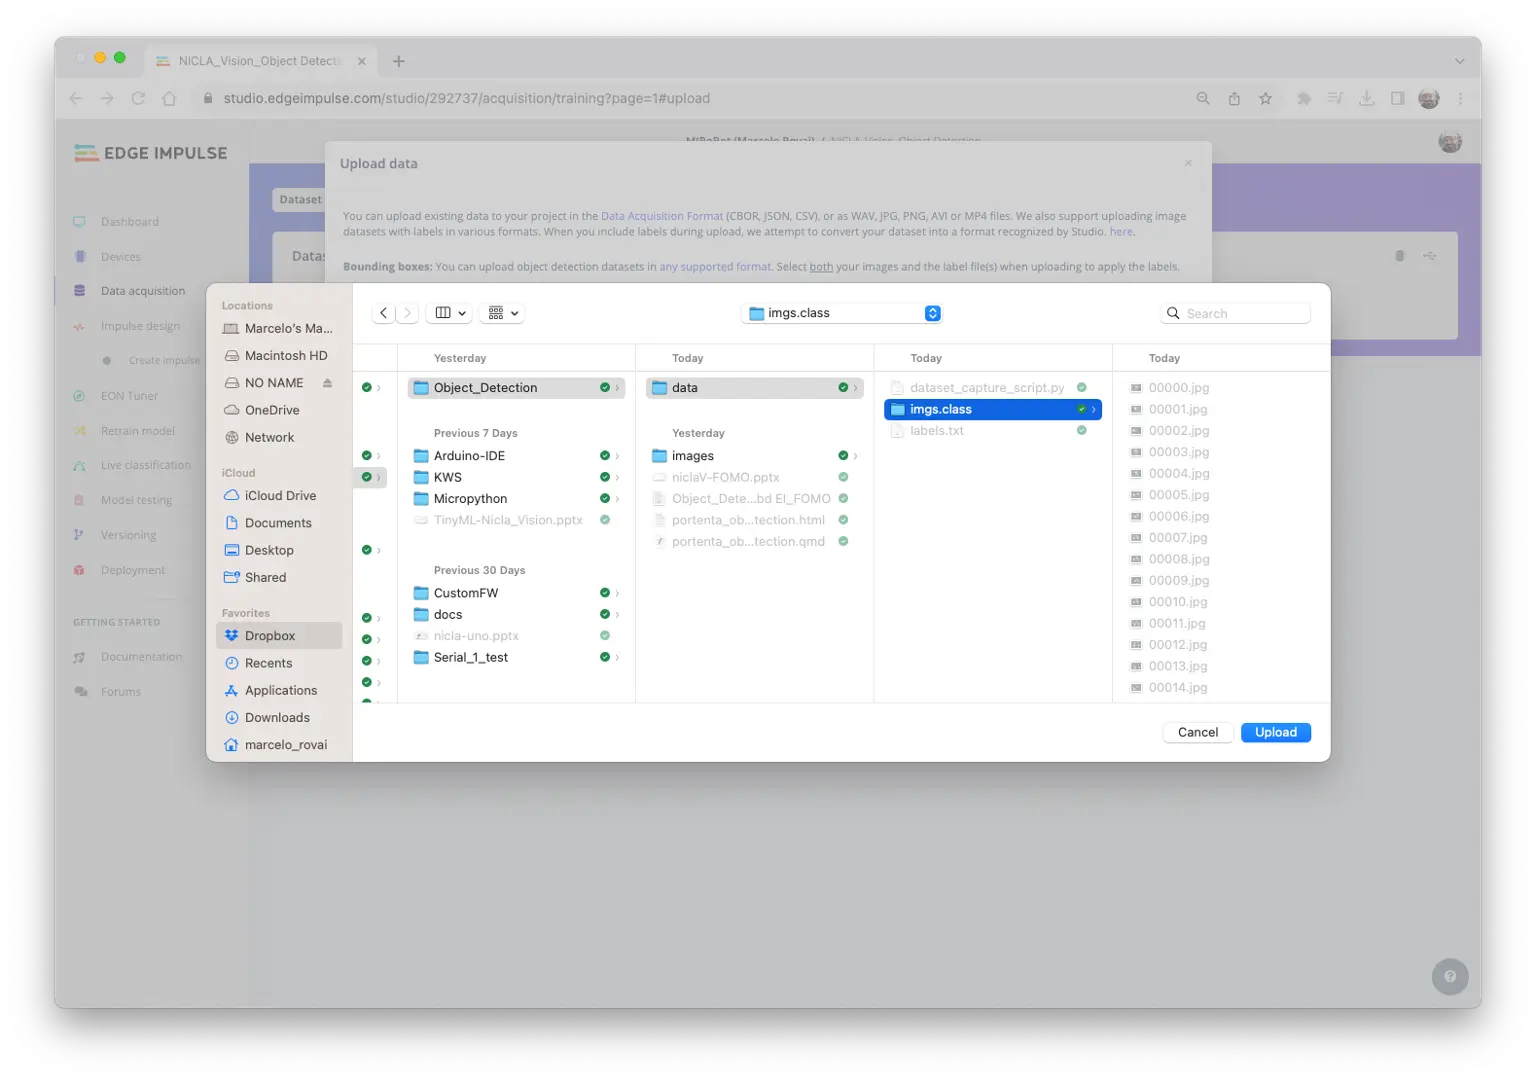Image resolution: width=1536 pixels, height=1080 pixels.
Task: Bookmark this page with the star icon
Action: click(1265, 98)
